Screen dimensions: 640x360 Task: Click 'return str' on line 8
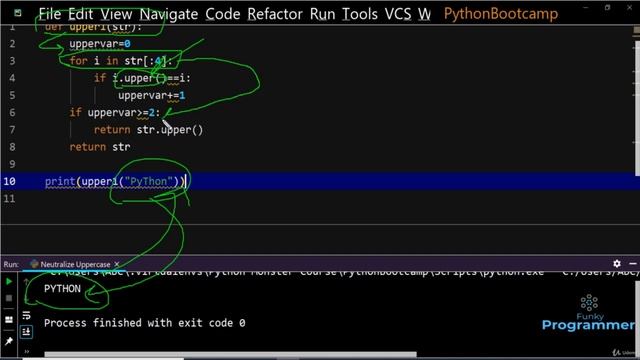point(100,147)
